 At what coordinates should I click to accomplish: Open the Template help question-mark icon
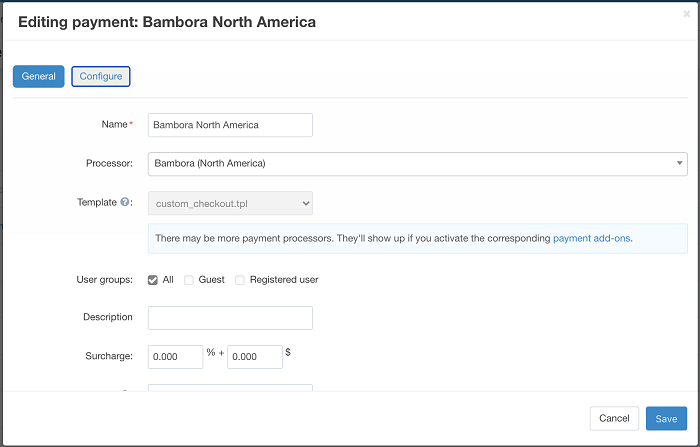point(125,202)
